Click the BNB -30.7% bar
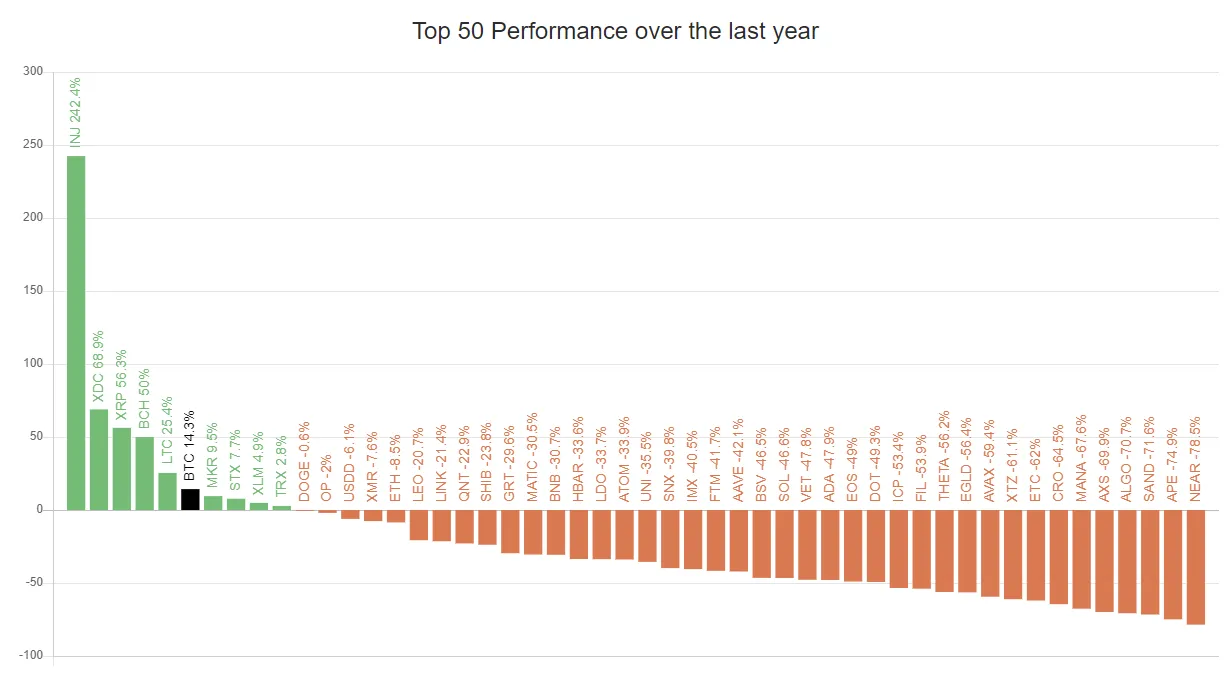The image size is (1232, 676). (x=556, y=532)
